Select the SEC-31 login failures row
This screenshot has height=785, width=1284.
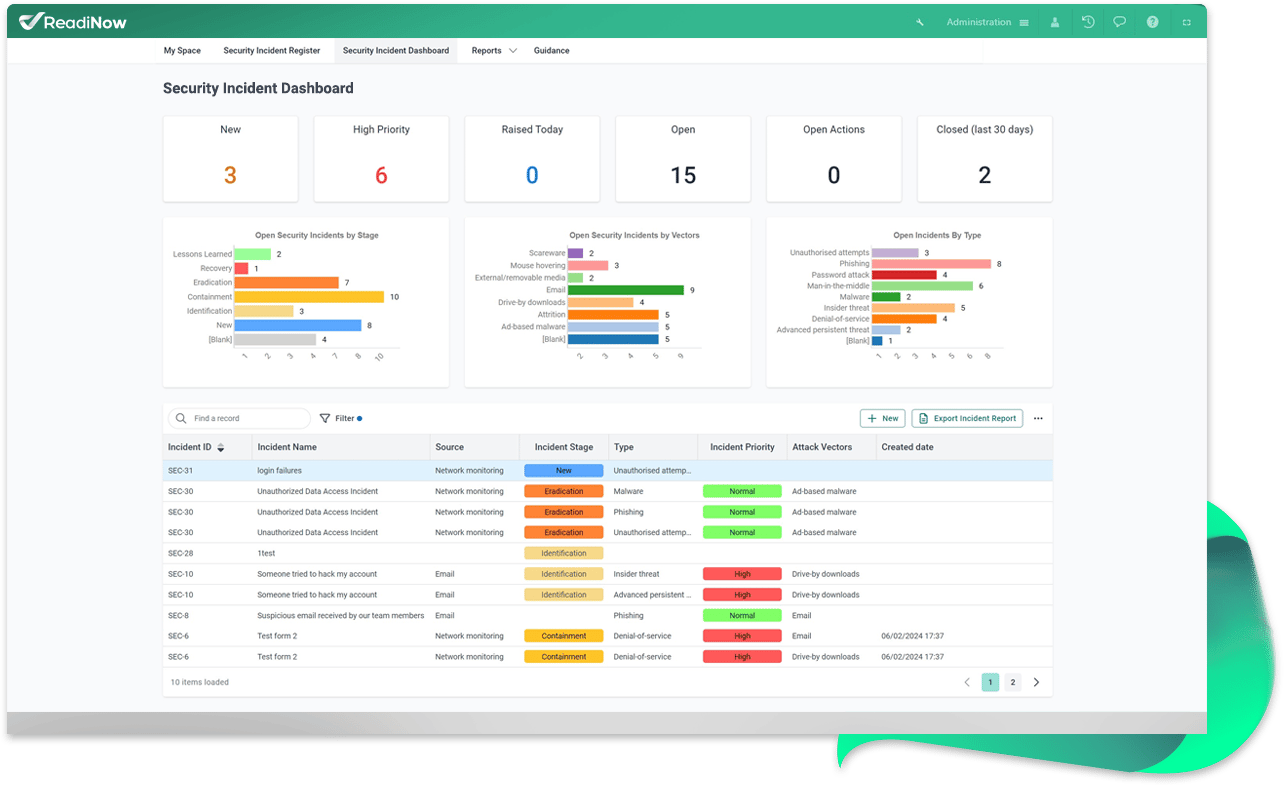(x=608, y=470)
